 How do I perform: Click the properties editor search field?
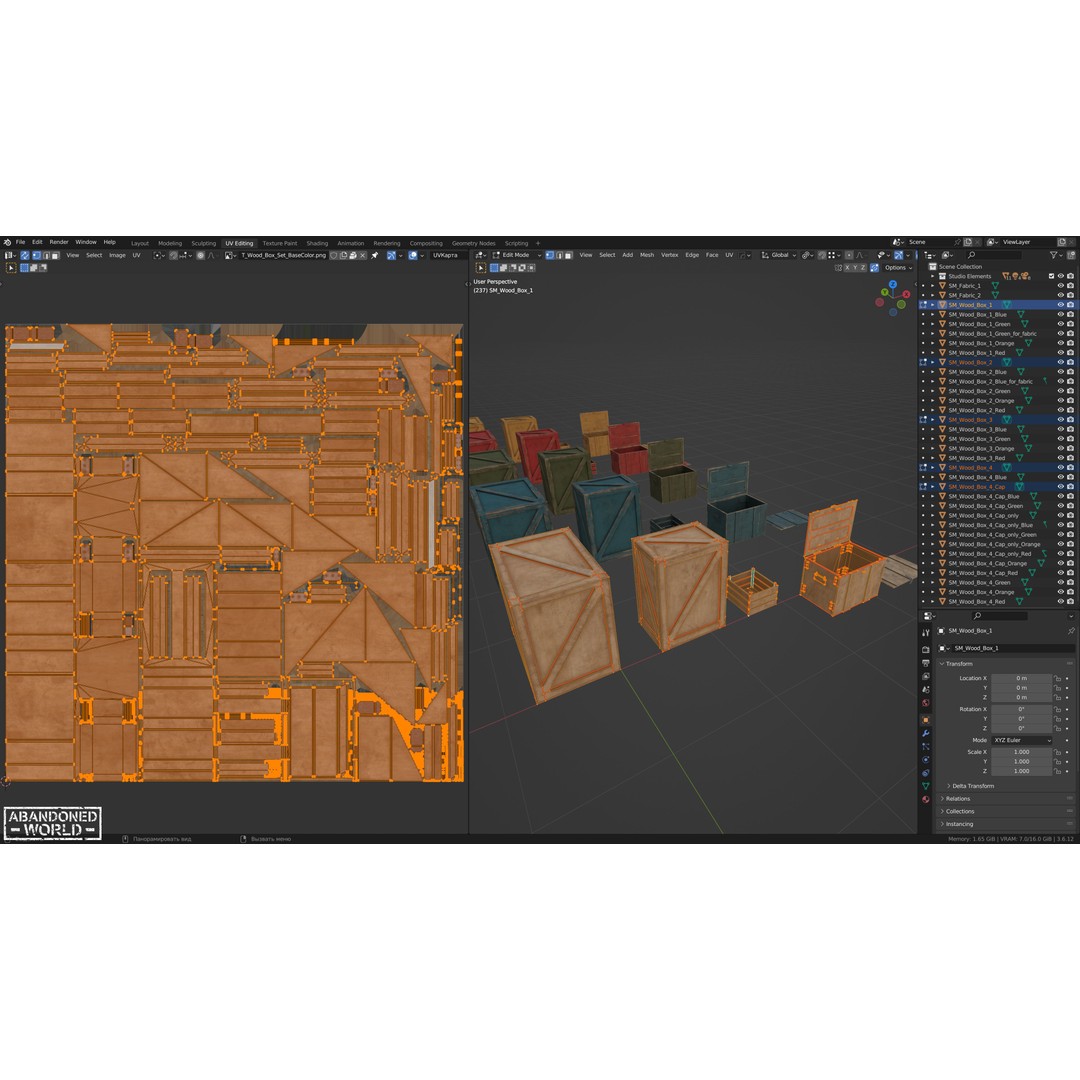(999, 616)
